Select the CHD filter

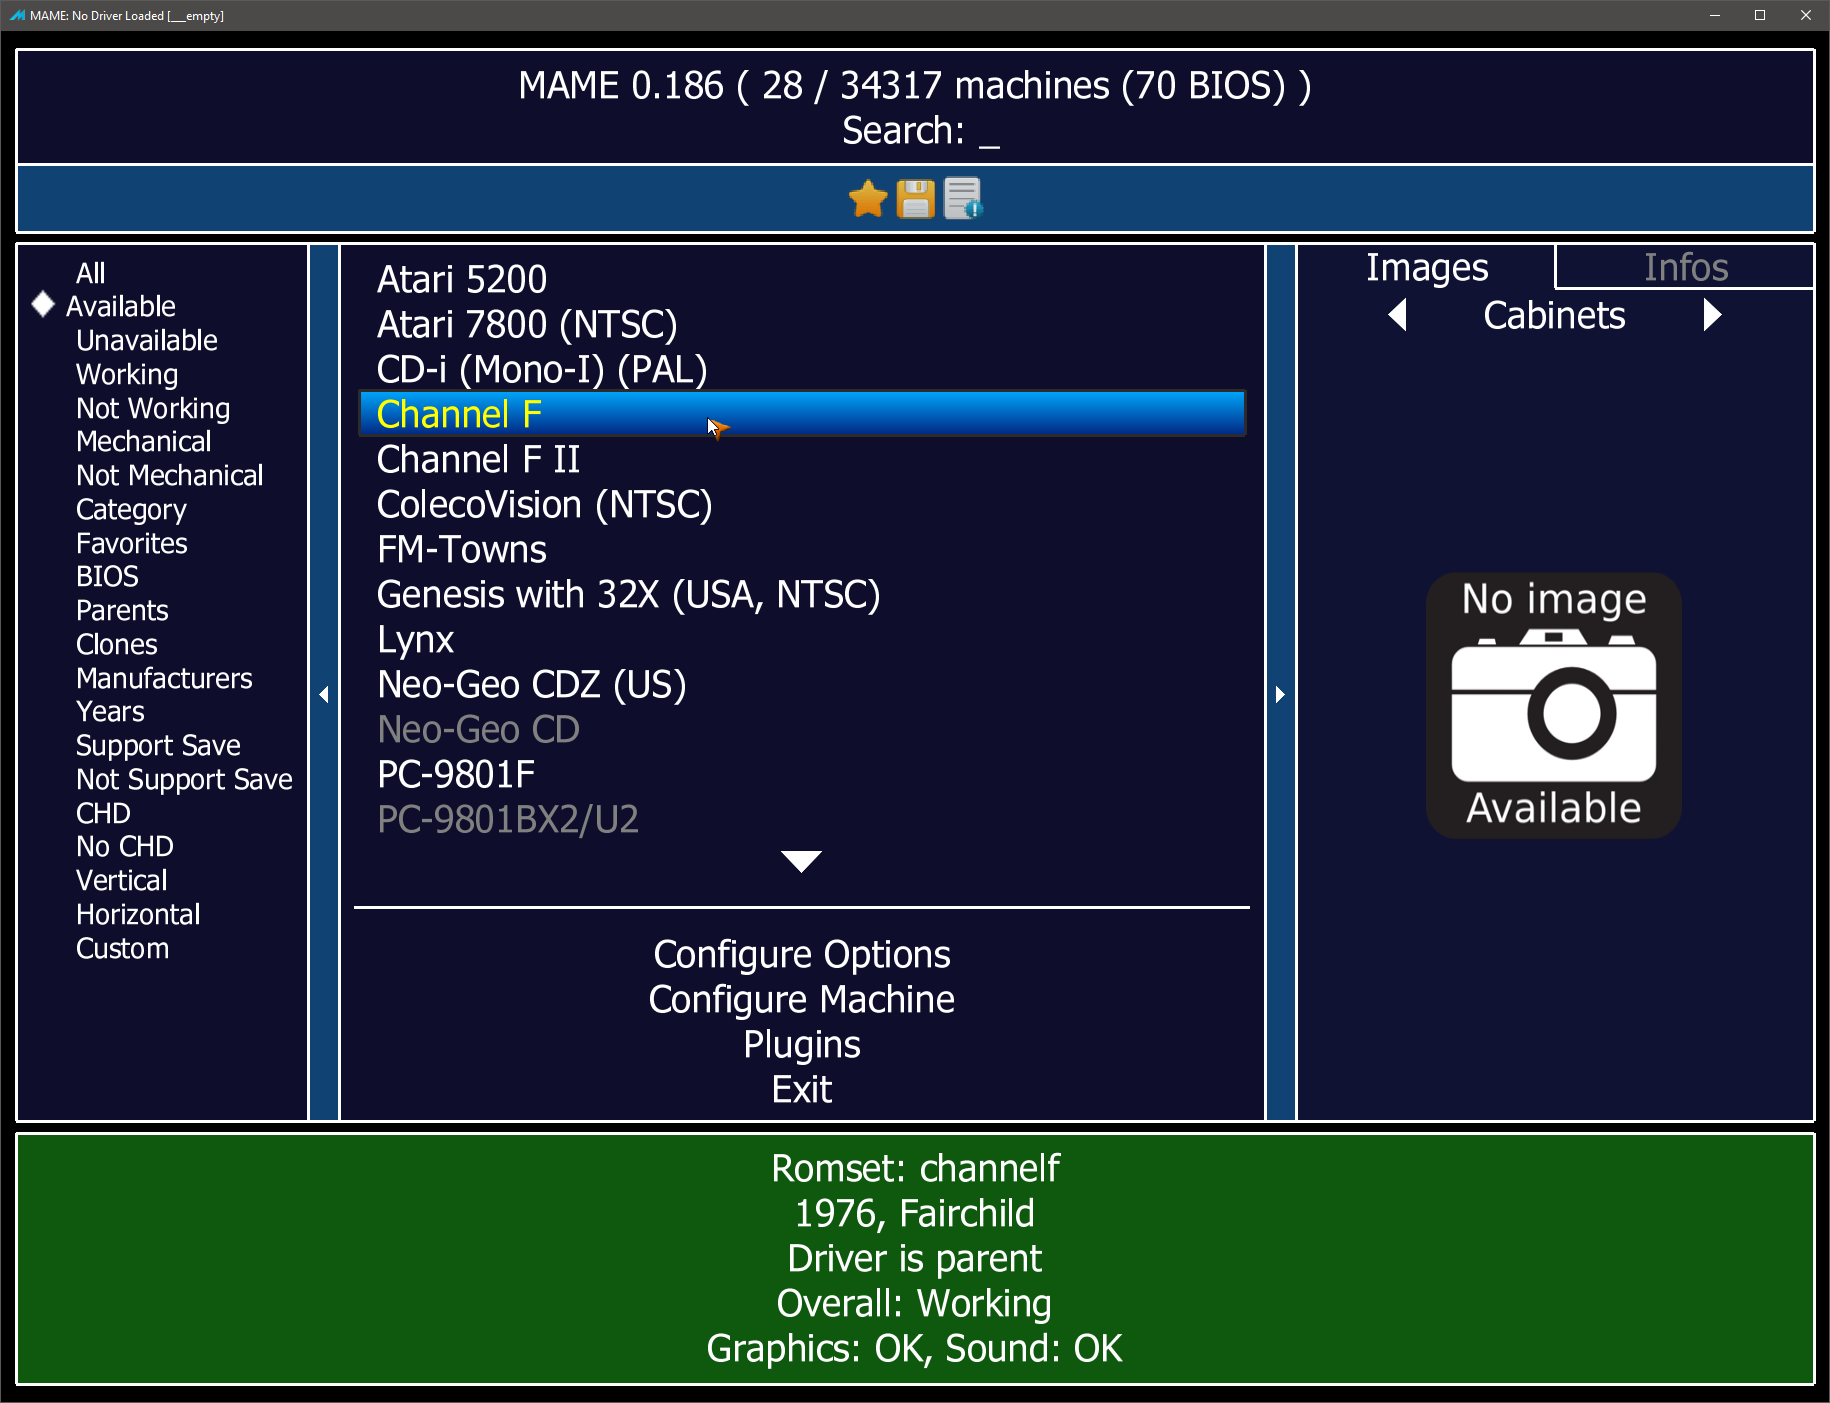[x=103, y=813]
